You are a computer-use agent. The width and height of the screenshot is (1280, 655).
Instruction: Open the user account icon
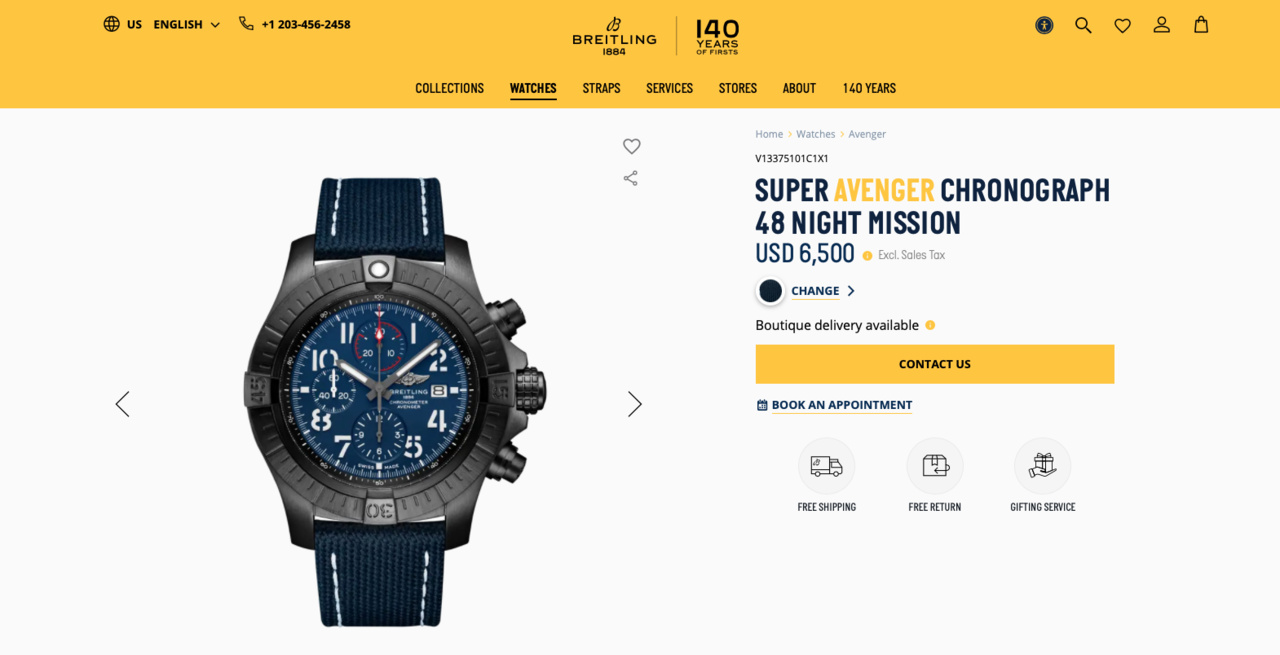click(x=1161, y=25)
